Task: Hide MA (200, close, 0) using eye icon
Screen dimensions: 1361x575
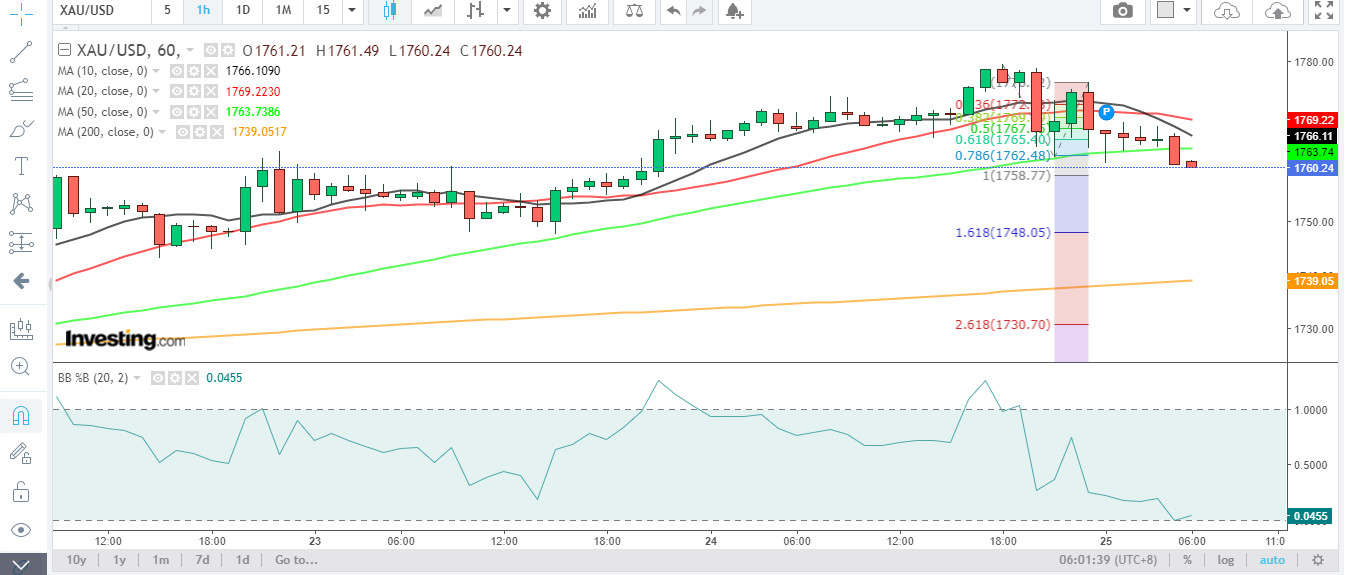Action: pos(183,132)
